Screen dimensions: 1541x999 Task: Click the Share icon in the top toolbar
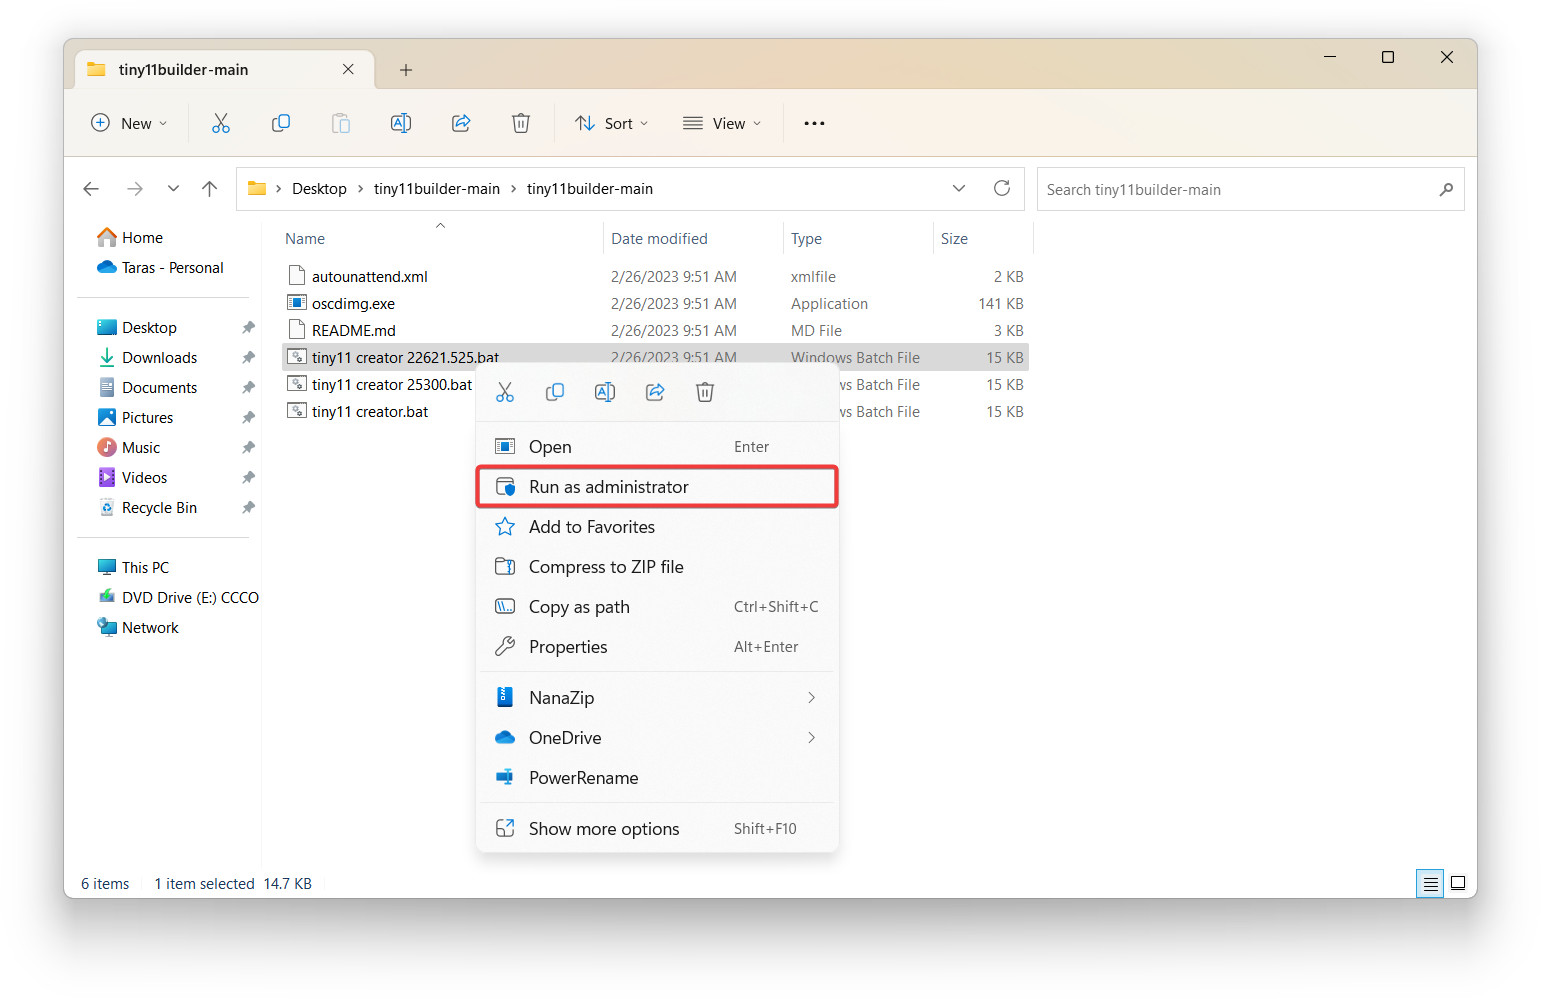click(461, 123)
